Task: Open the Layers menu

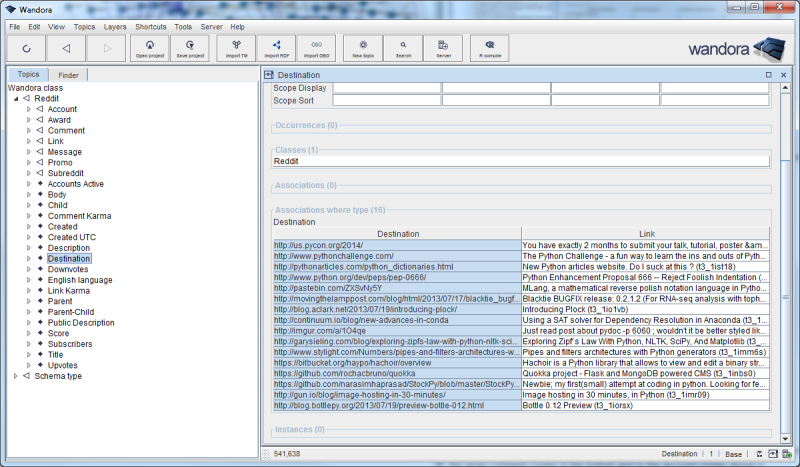Action: (114, 26)
